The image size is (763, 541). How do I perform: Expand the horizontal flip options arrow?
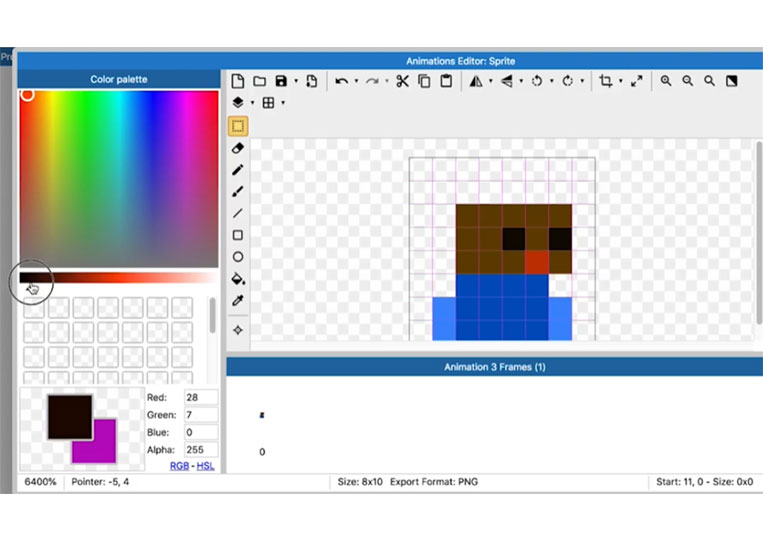click(x=490, y=81)
